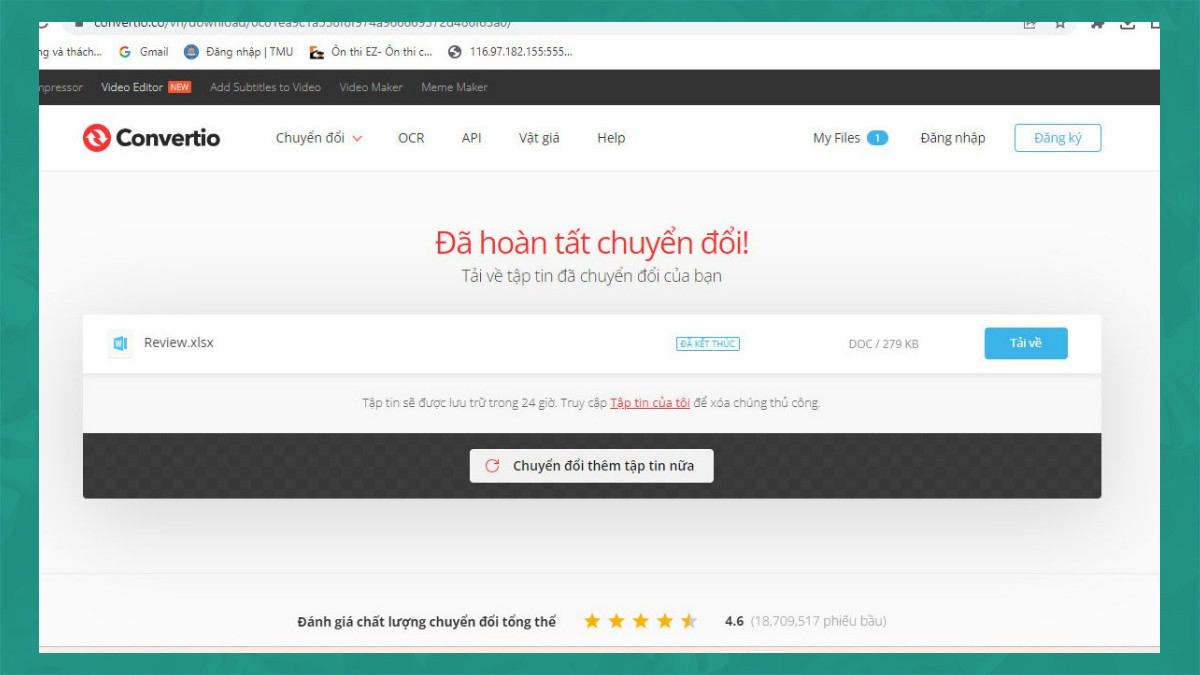Go to the OCR page
Viewport: 1200px width, 675px height.
click(411, 138)
